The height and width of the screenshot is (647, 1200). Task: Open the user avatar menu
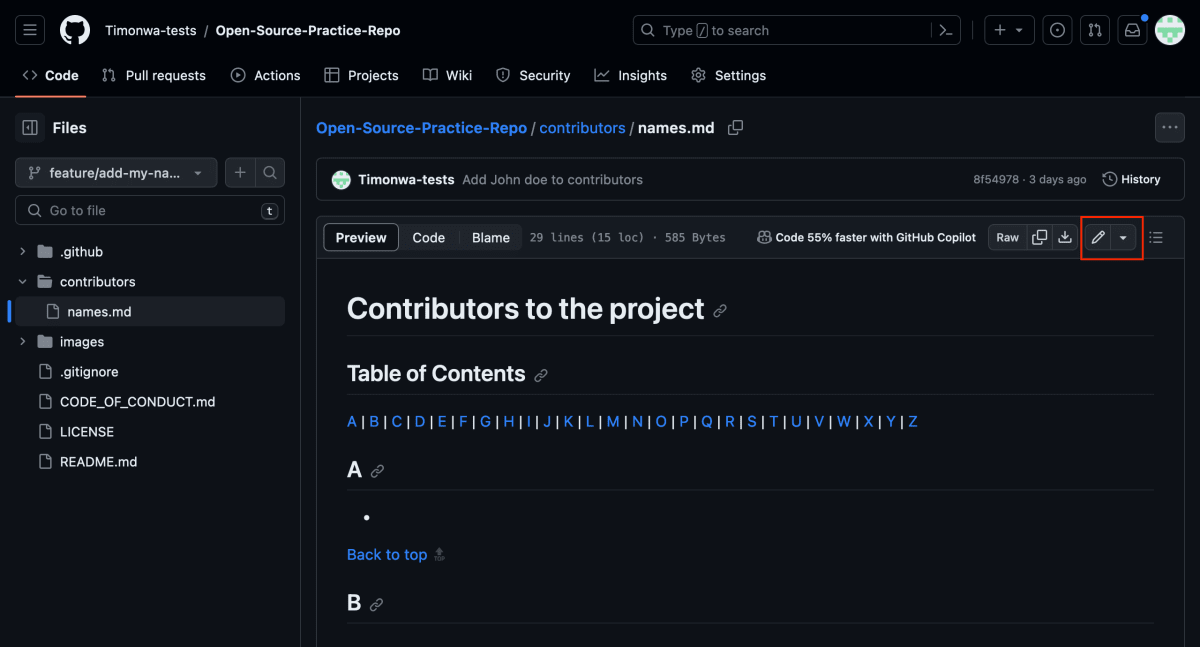click(1170, 30)
